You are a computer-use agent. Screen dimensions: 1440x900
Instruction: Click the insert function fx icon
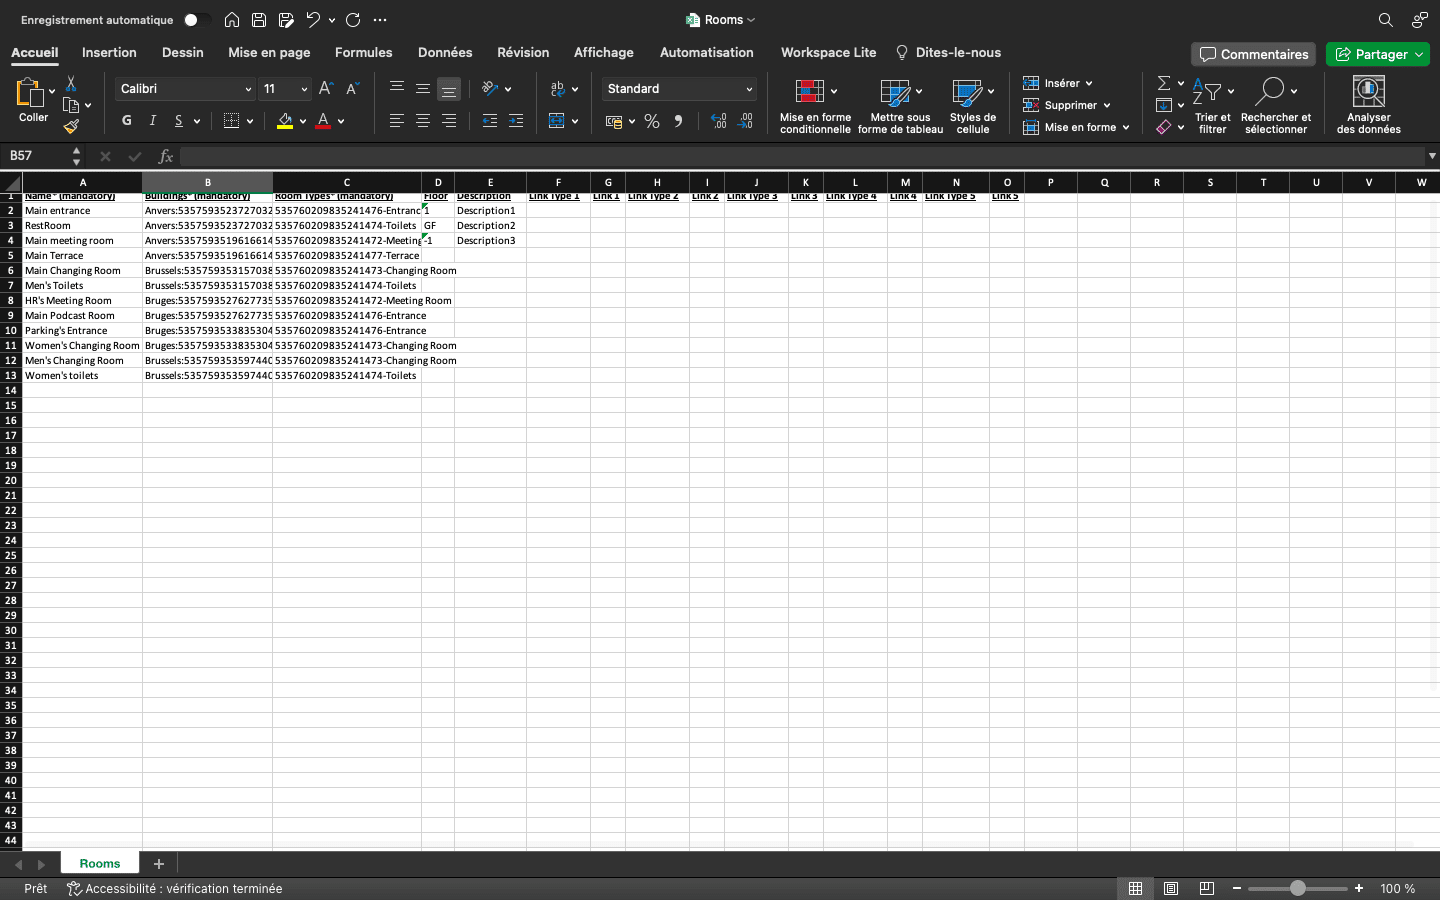(x=166, y=156)
